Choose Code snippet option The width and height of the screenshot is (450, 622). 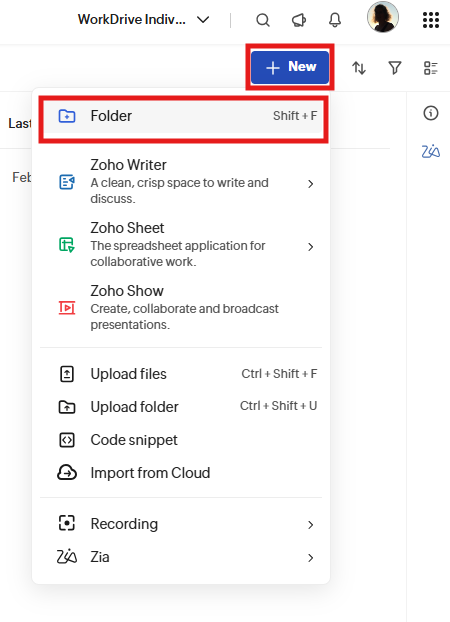[181, 440]
